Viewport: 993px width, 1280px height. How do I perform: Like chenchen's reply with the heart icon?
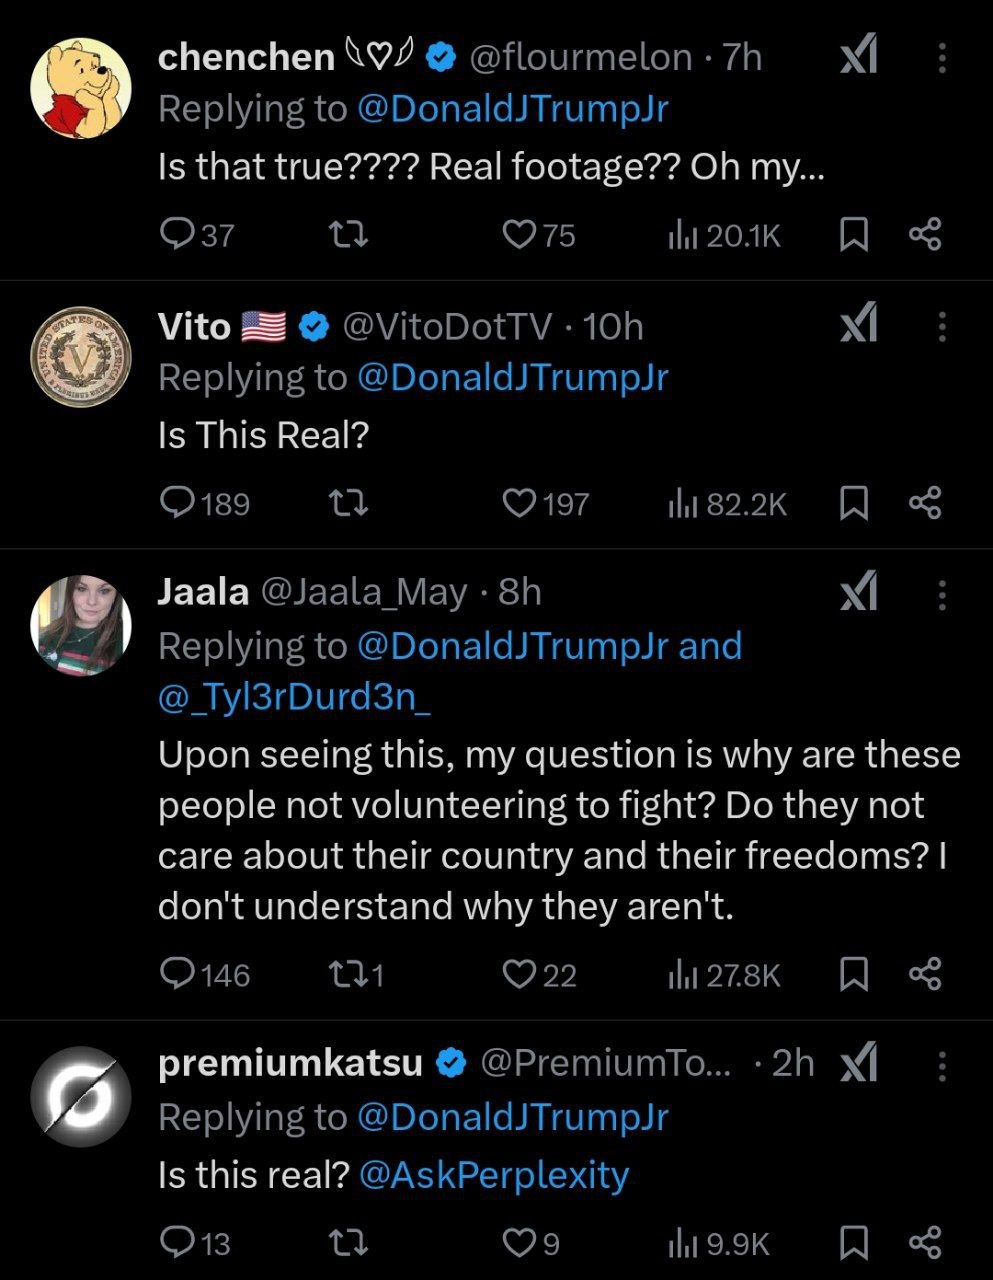(520, 235)
